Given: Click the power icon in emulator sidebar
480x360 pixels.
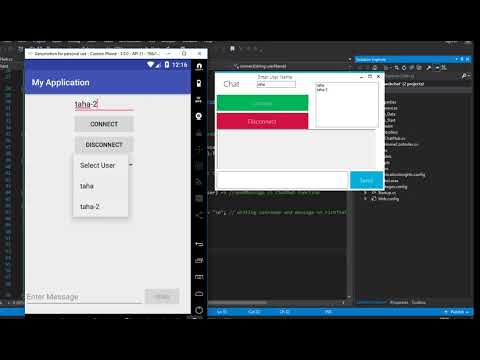Looking at the screenshot, I should coord(199,310).
